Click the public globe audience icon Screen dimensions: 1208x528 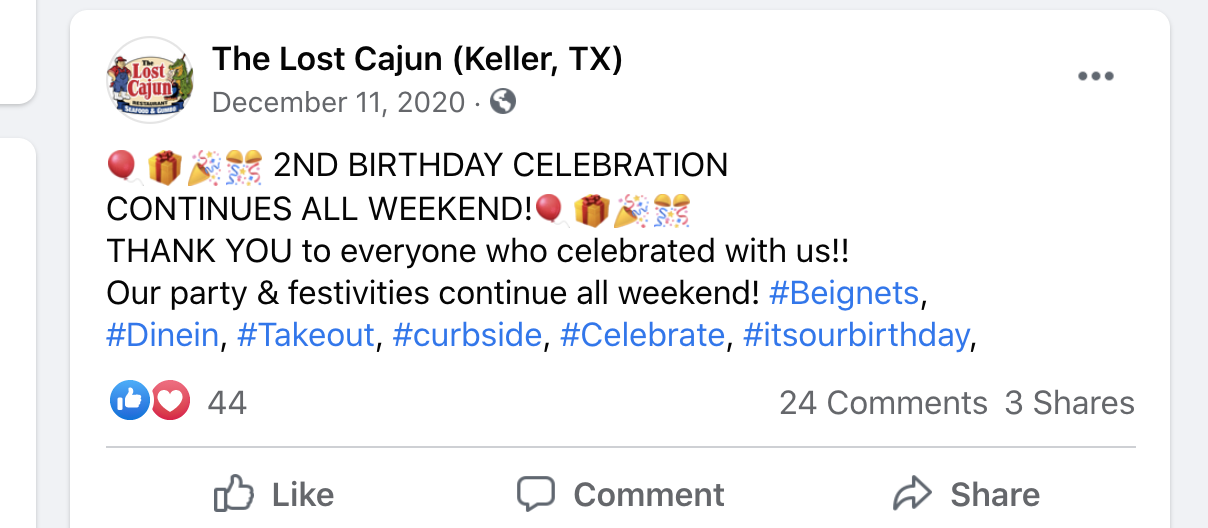505,101
